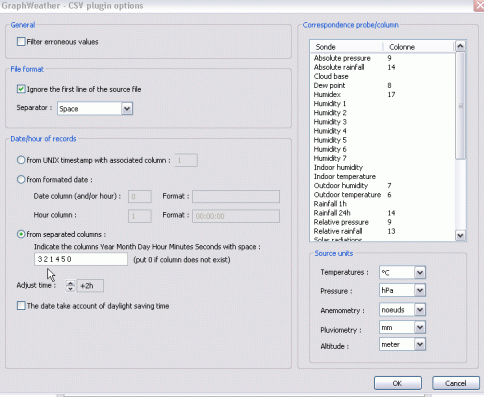Select the Cloud base row

pos(382,76)
